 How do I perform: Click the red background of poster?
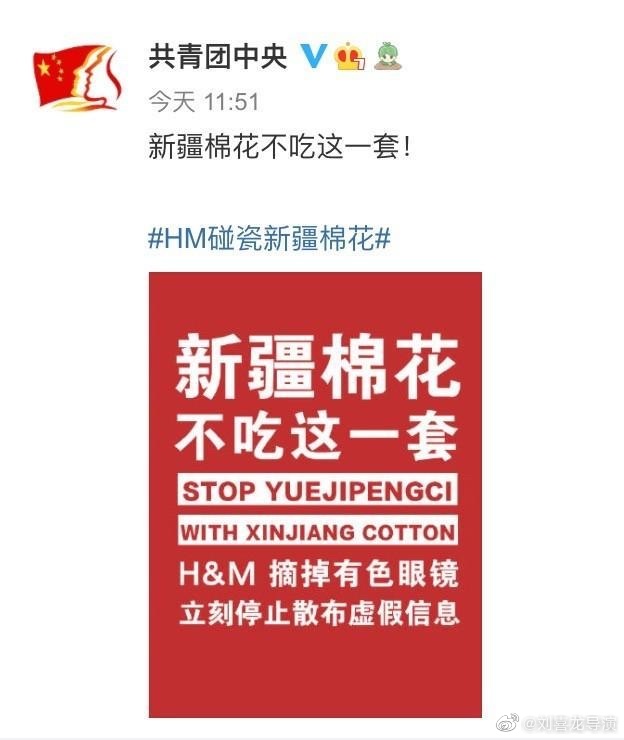315,675
